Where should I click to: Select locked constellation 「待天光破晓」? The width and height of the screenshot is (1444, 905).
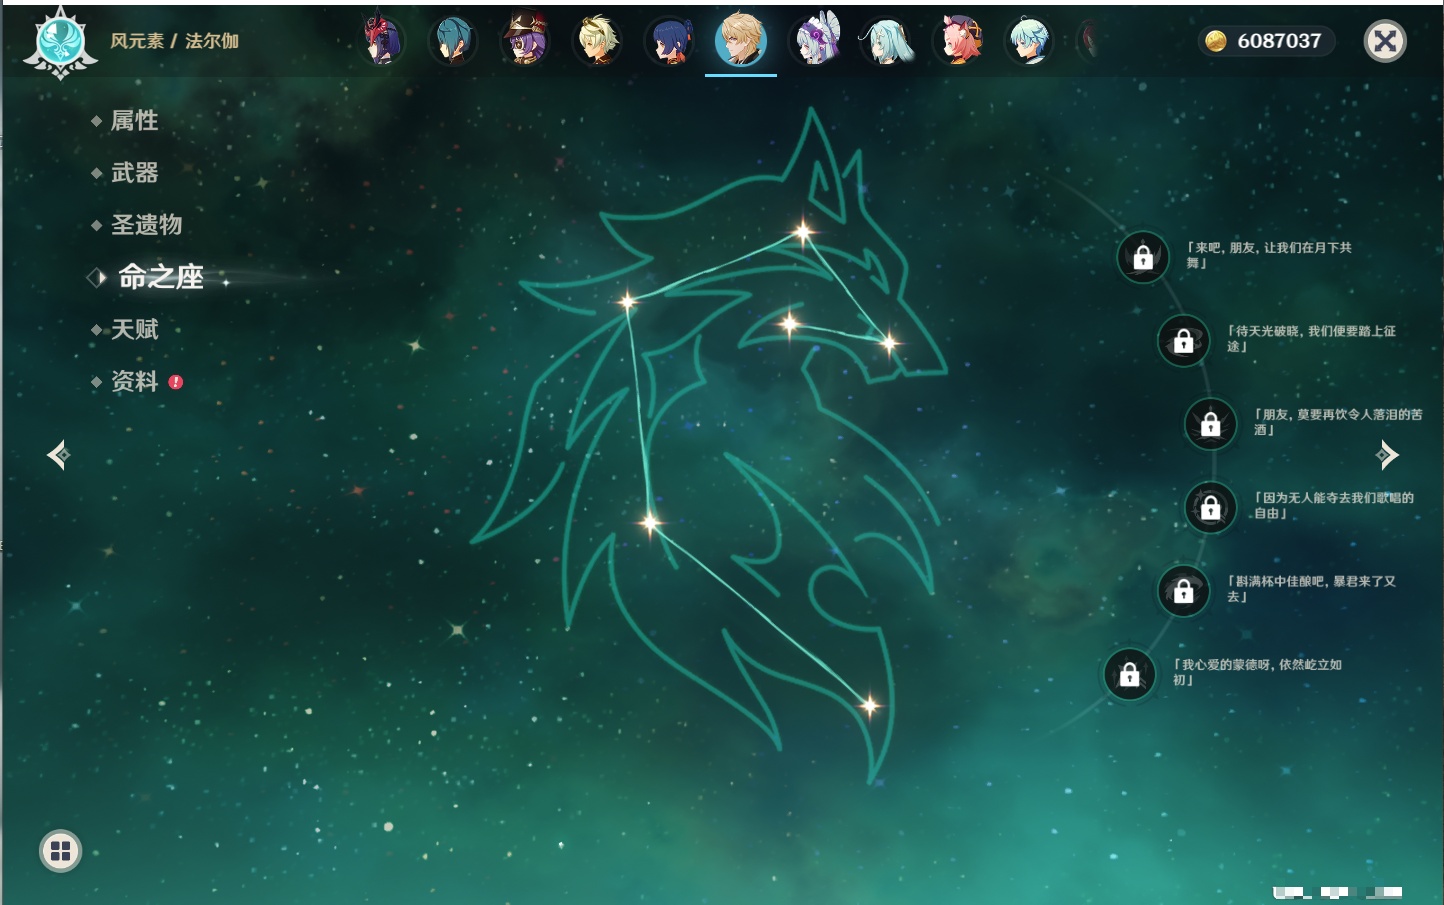point(1183,341)
